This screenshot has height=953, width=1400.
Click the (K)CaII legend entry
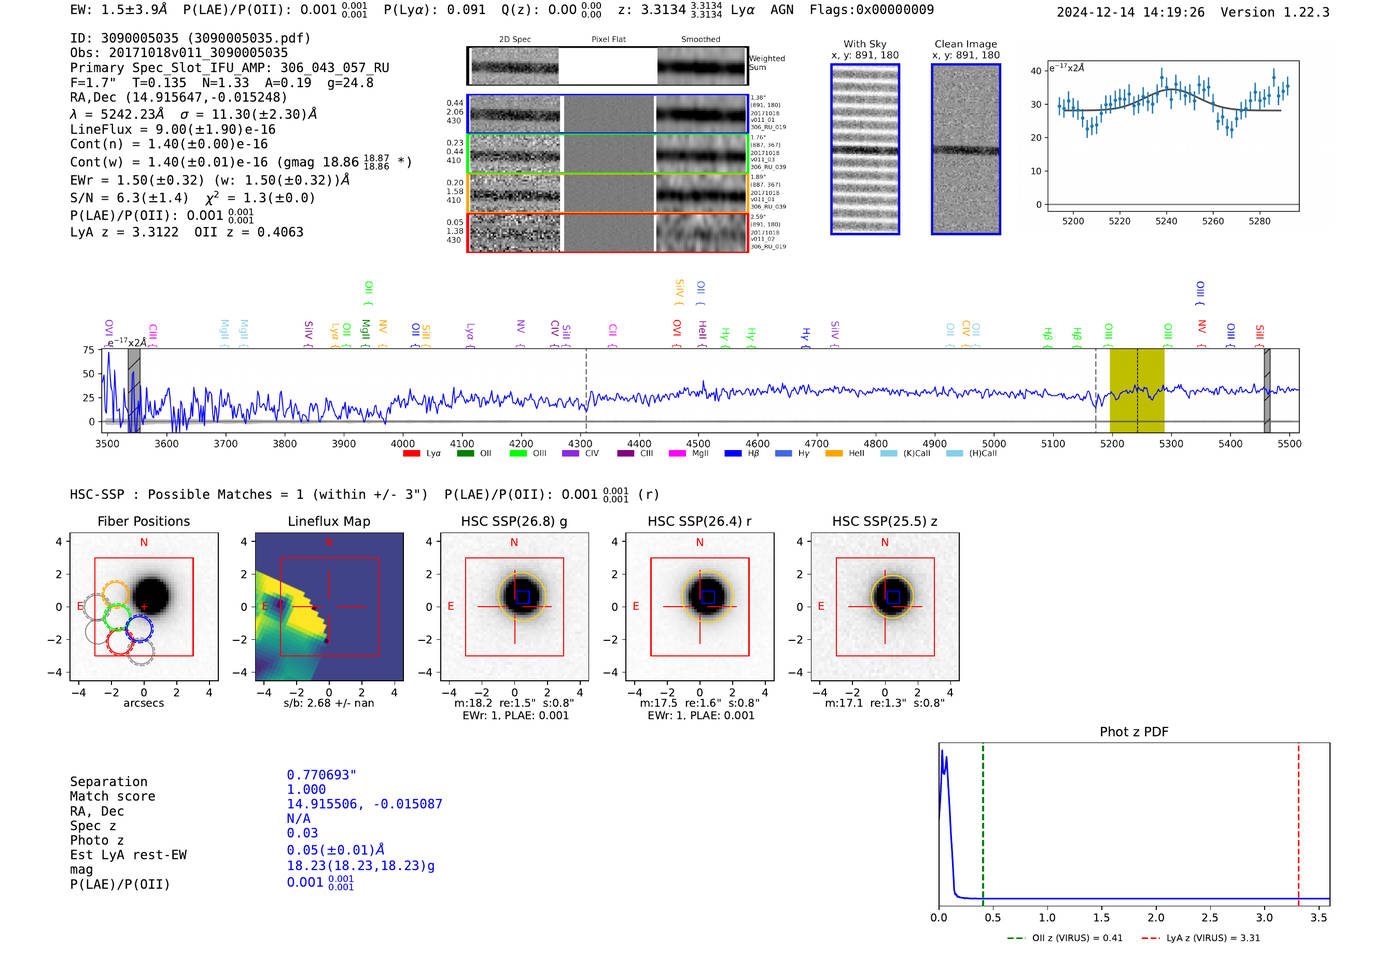pyautogui.click(x=905, y=454)
